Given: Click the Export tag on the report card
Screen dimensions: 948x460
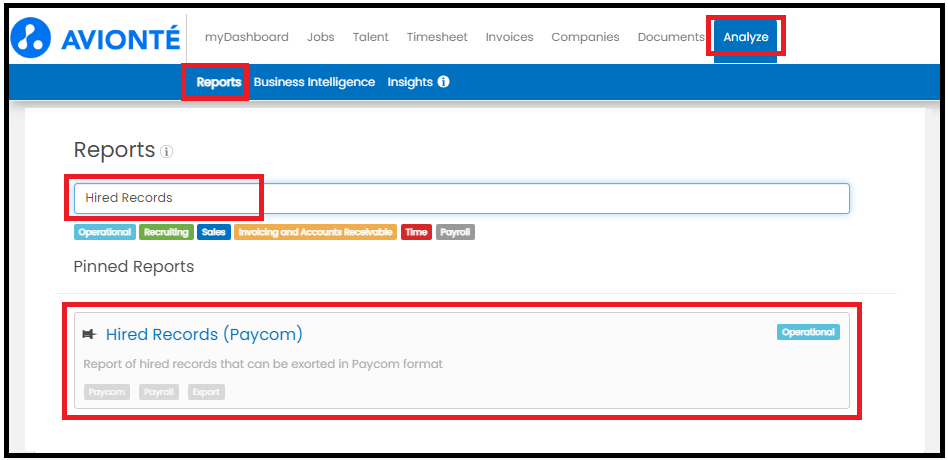Looking at the screenshot, I should point(206,392).
